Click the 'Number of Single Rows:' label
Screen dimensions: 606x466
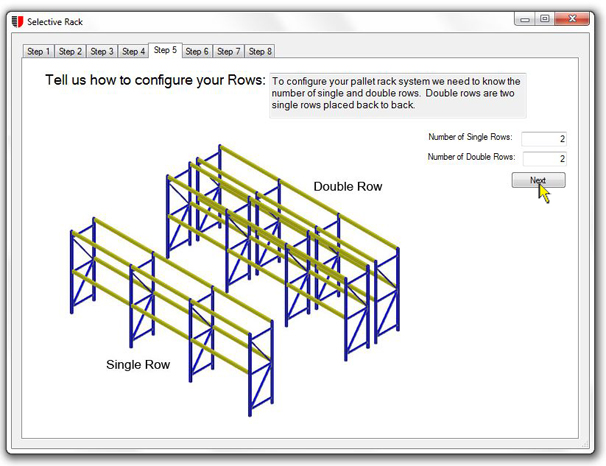(x=470, y=137)
